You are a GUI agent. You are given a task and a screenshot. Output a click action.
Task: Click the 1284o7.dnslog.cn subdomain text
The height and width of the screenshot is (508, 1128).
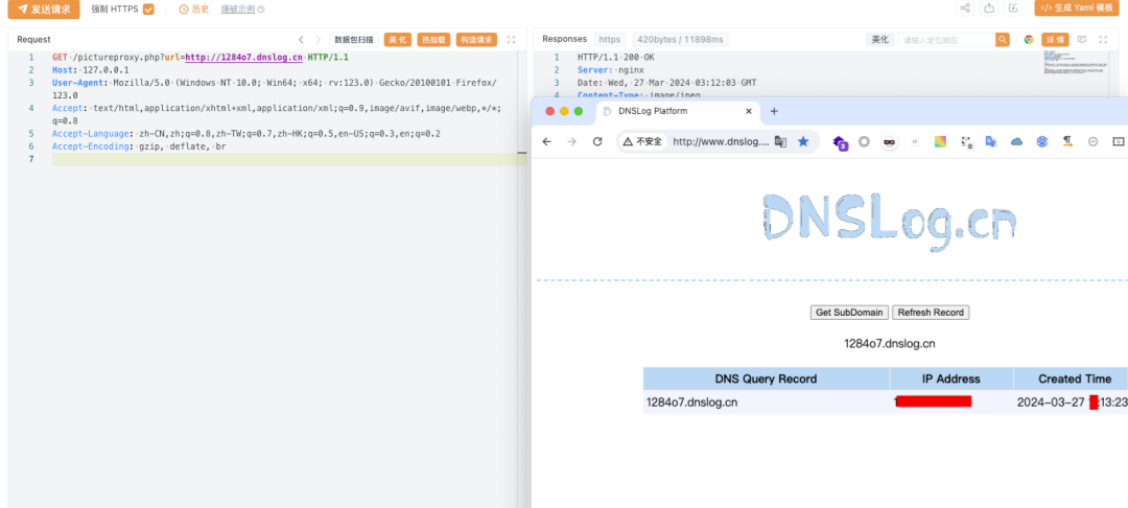[x=890, y=344]
